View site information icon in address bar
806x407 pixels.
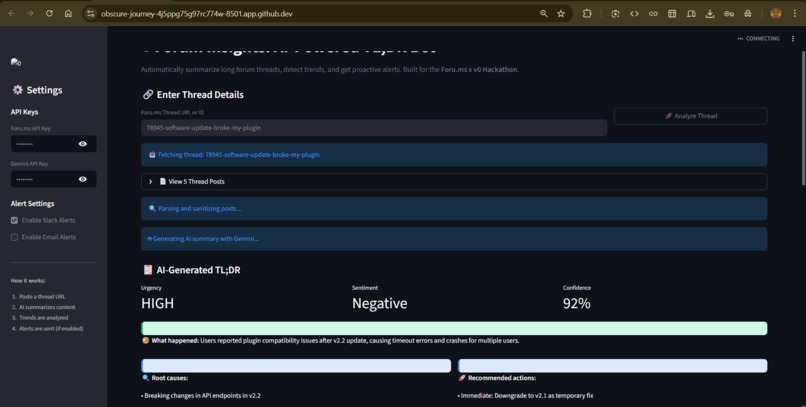tap(90, 14)
